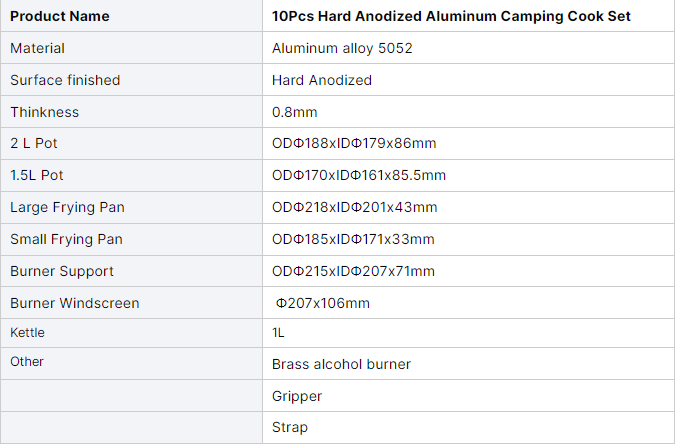The image size is (678, 447).
Task: Click the Surface finished label
Action: [x=65, y=80]
